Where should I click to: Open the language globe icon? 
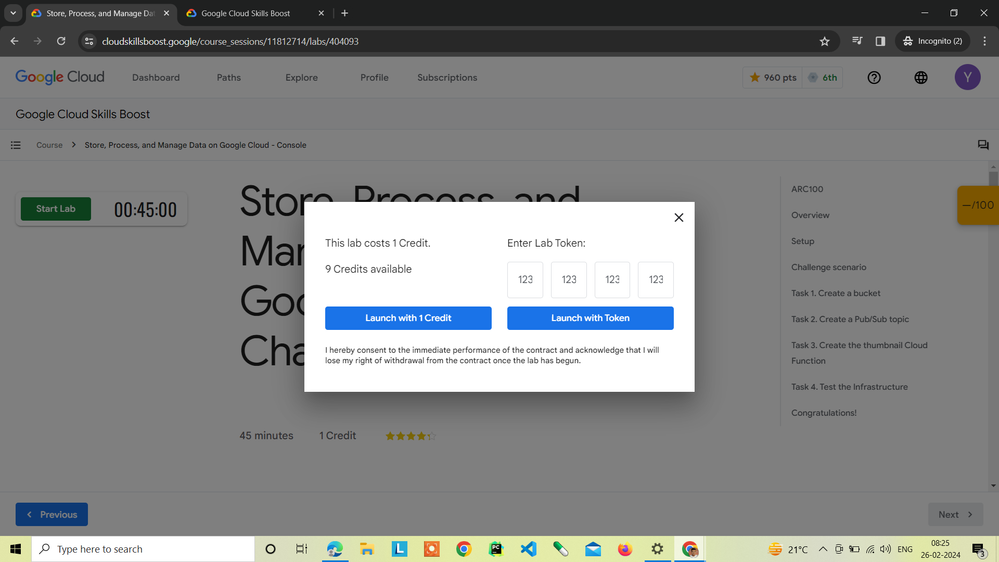(921, 78)
